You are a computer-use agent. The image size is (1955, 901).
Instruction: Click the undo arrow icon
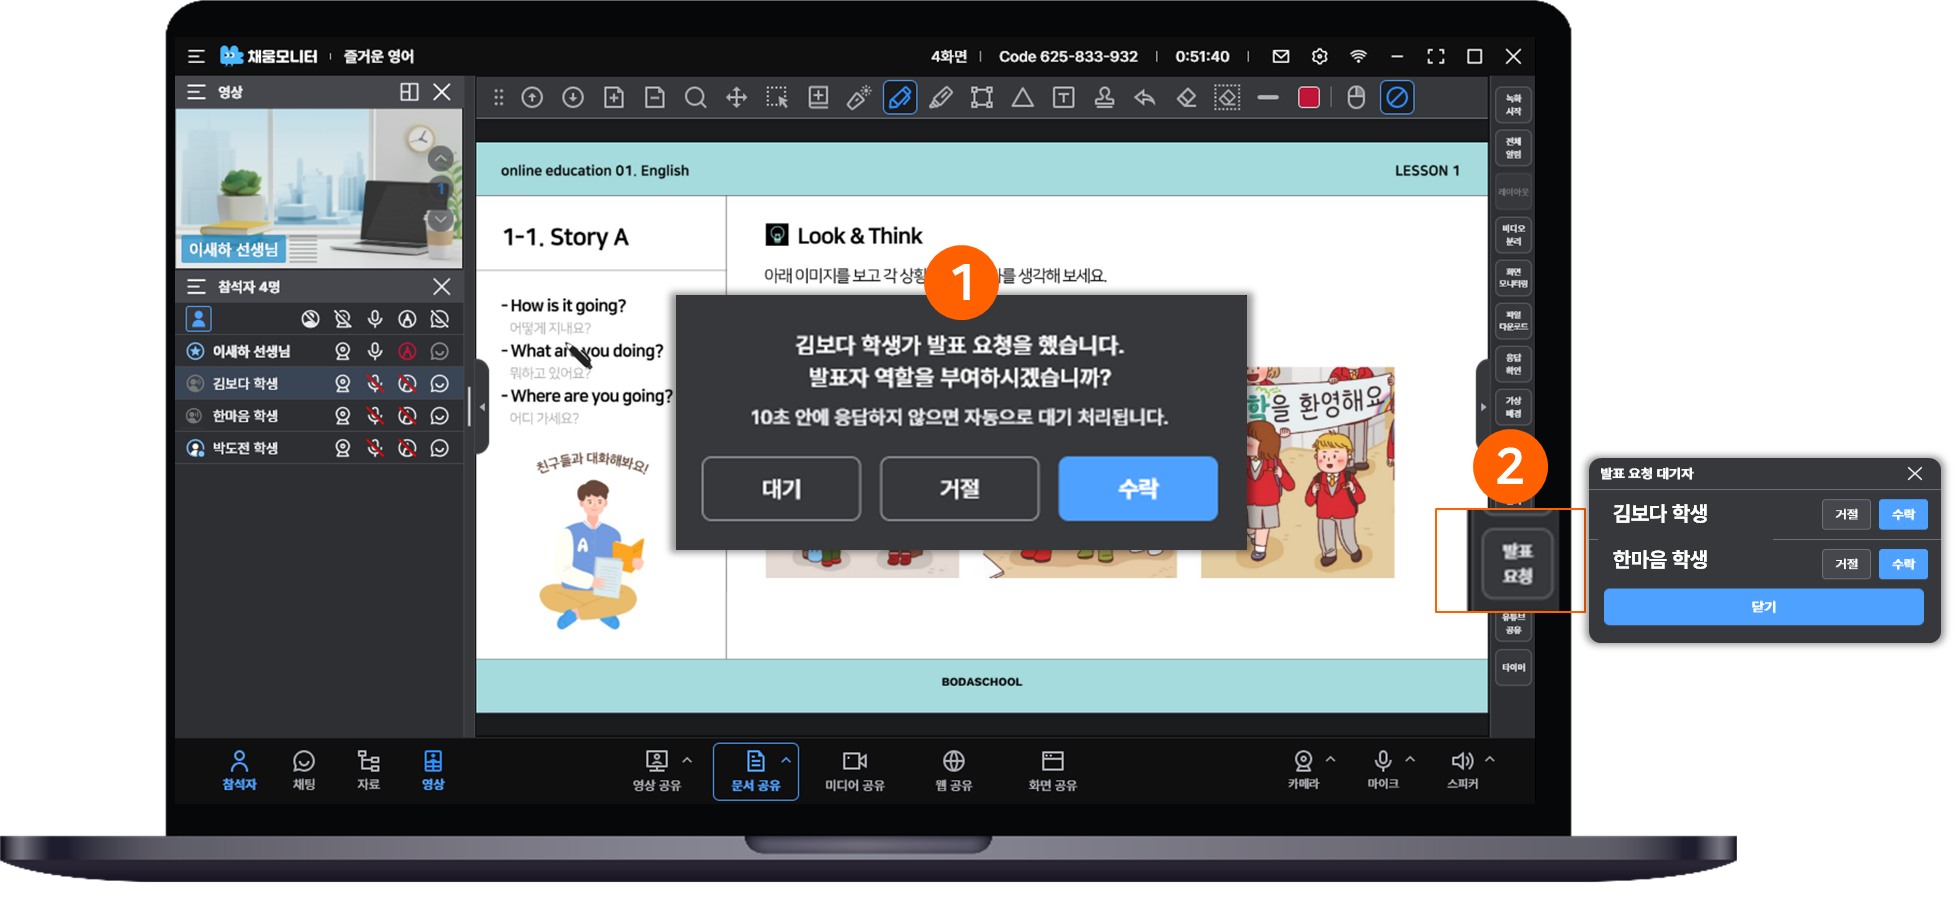(x=1145, y=98)
